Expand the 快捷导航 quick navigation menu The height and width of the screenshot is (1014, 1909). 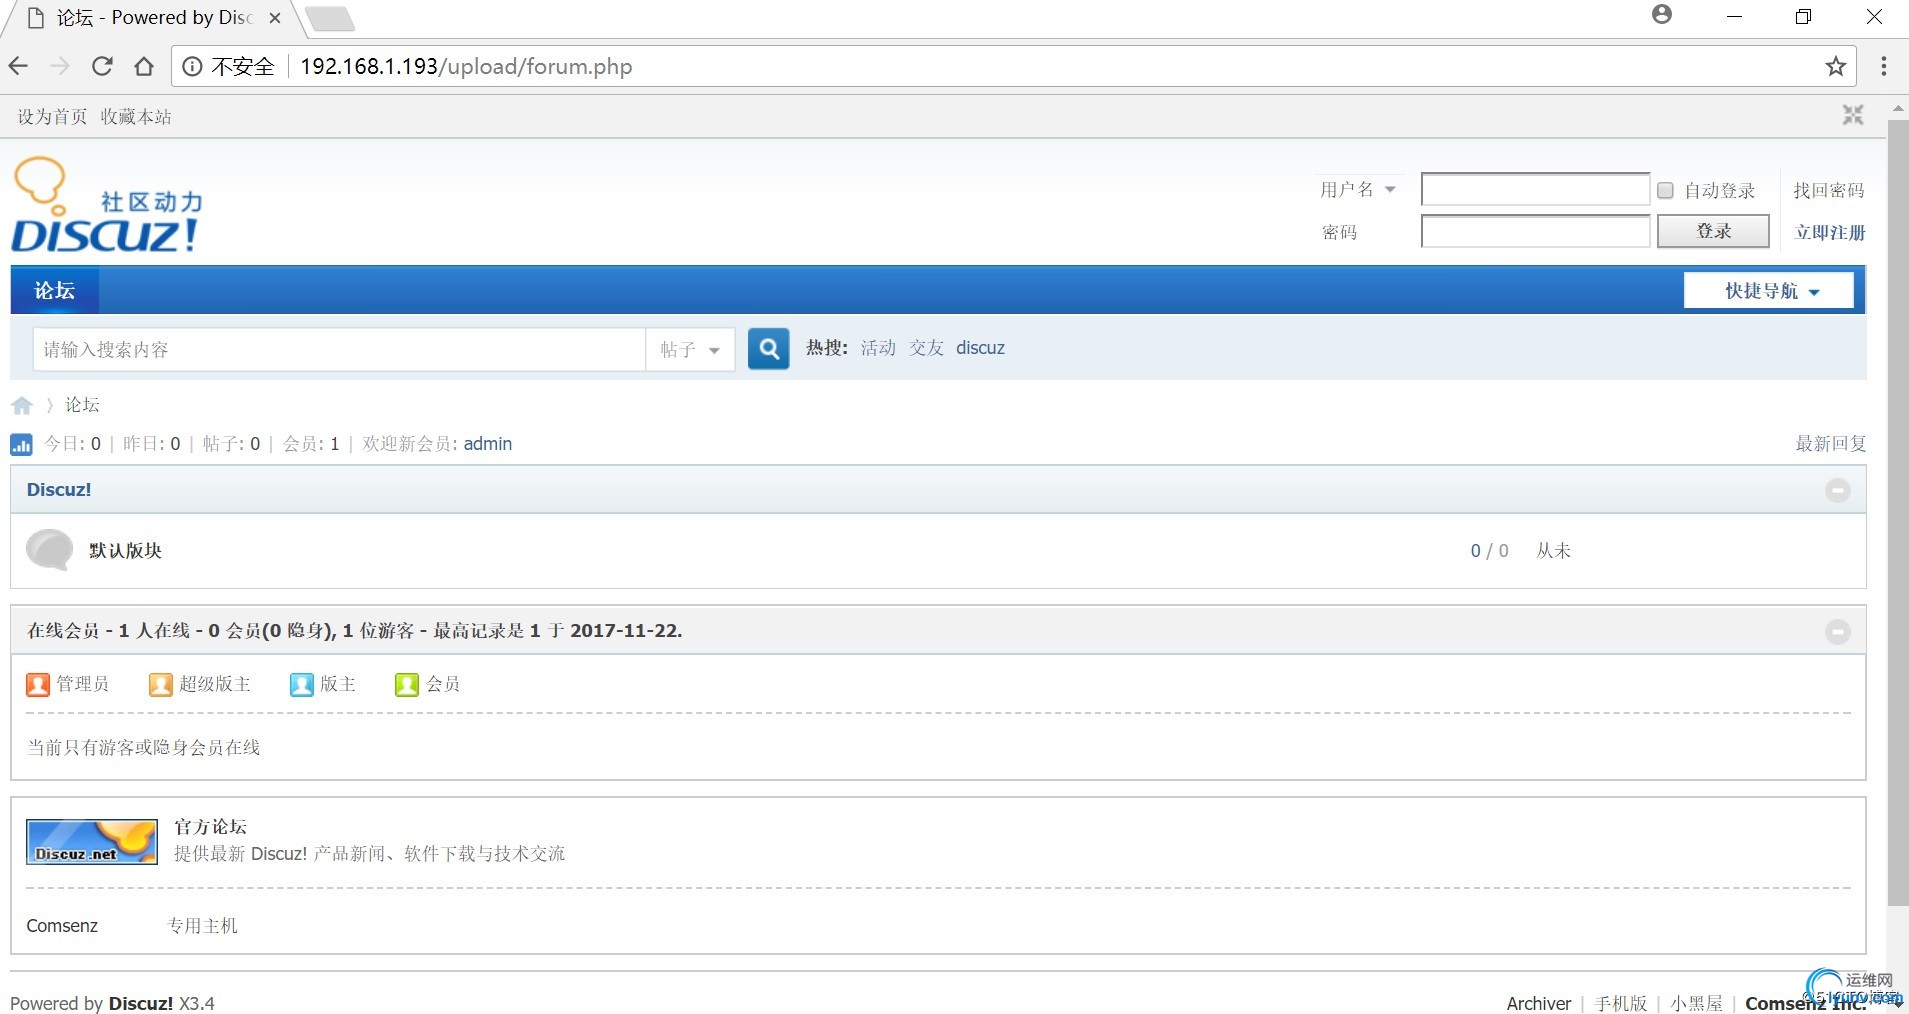tap(1769, 291)
